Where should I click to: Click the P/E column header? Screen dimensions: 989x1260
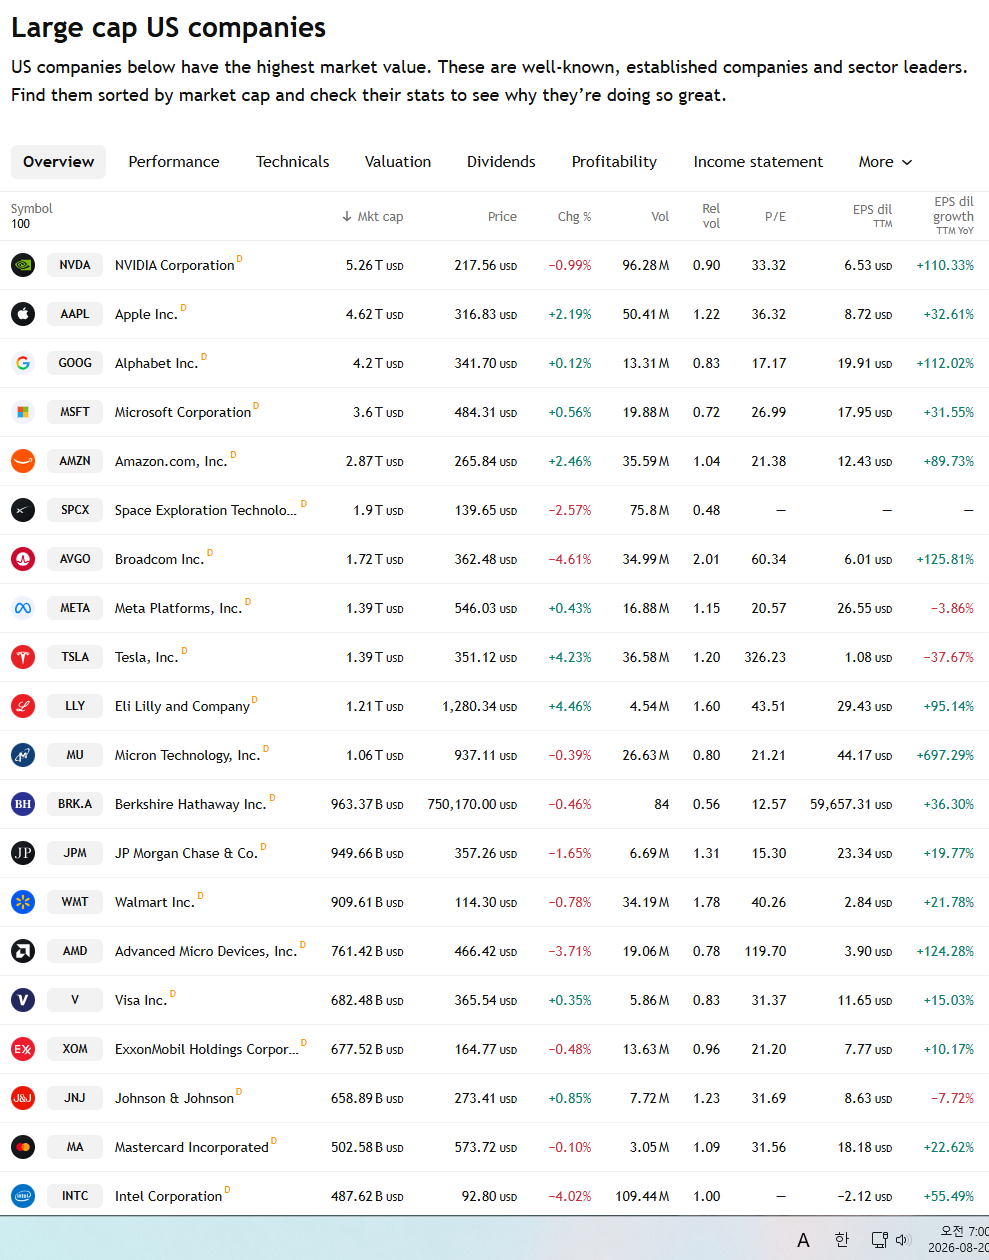775,216
